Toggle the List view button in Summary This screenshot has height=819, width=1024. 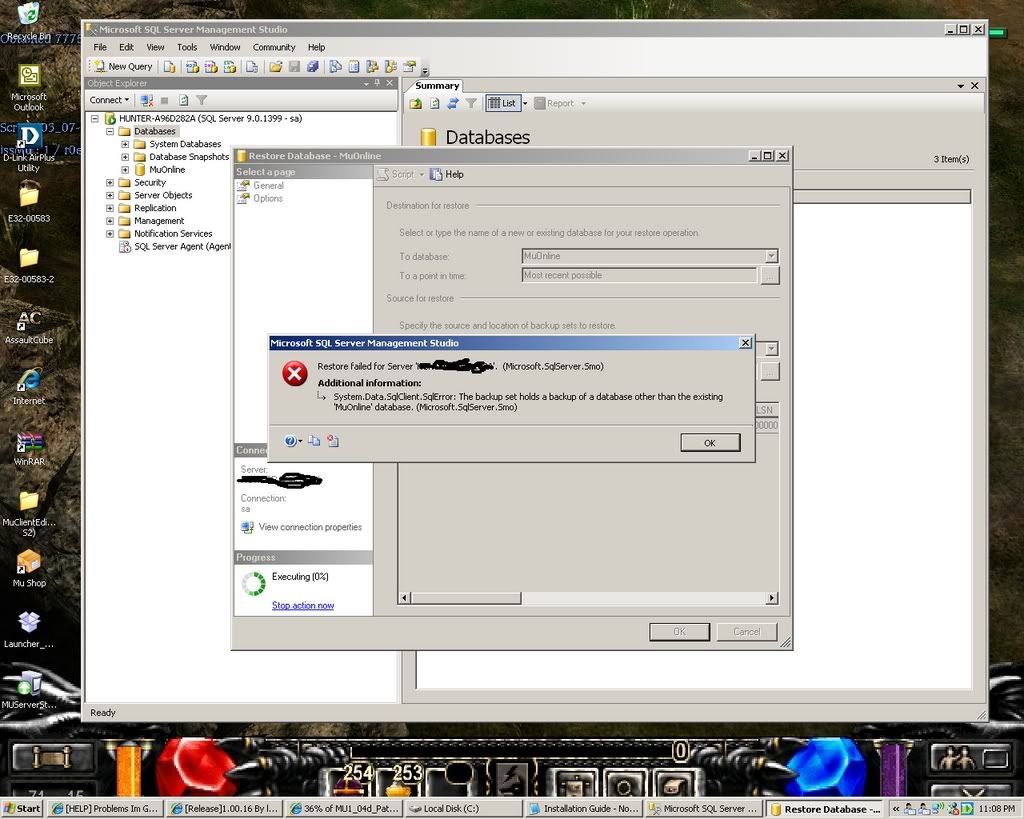pyautogui.click(x=502, y=103)
